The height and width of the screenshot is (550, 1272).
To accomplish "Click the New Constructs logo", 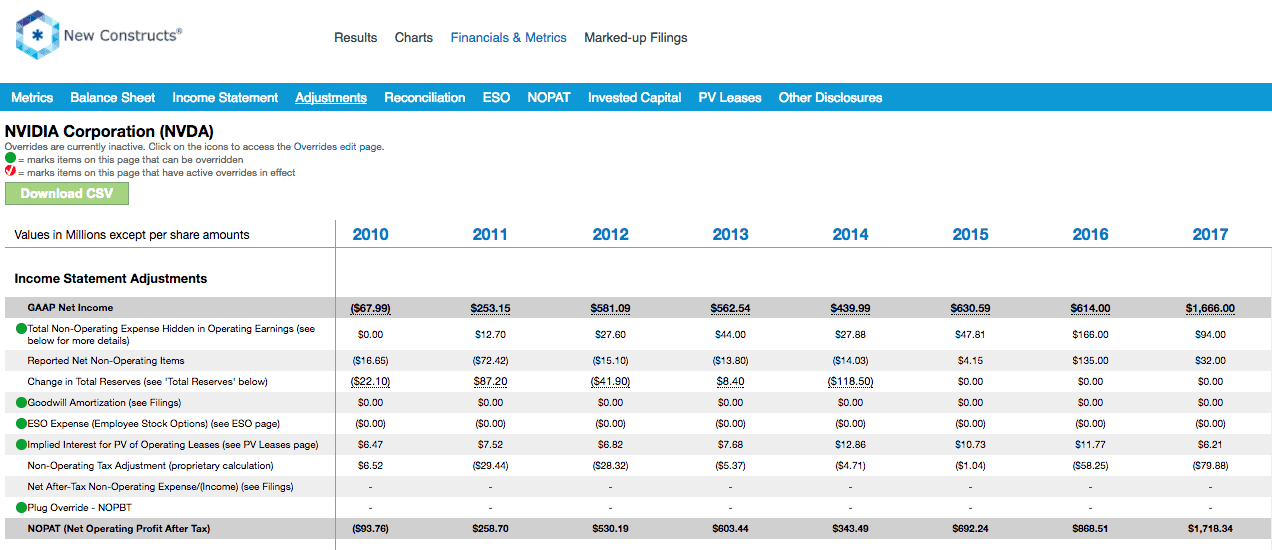I will [98, 35].
